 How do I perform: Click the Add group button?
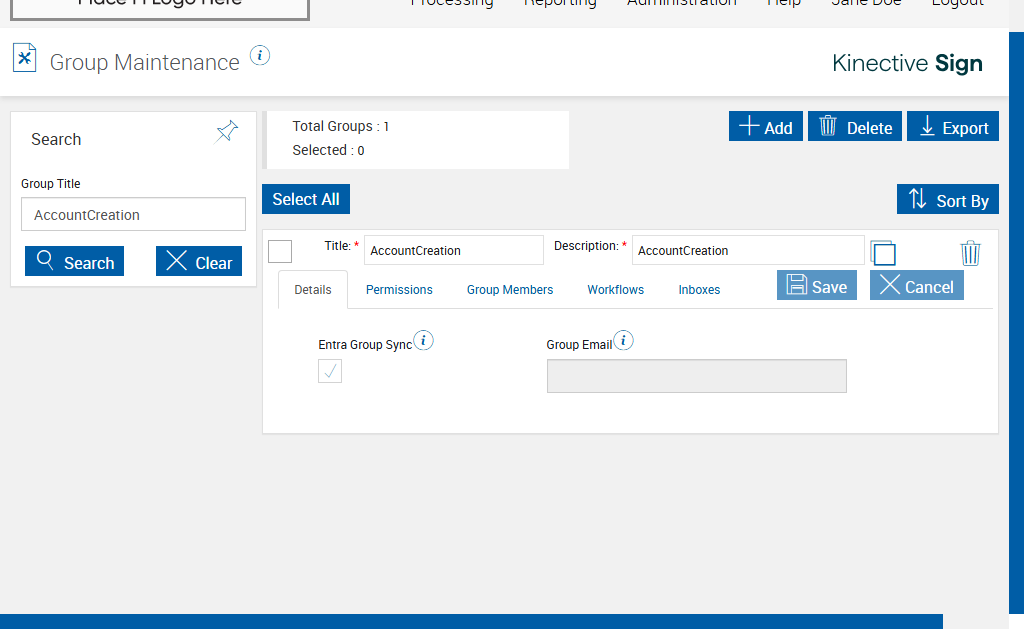click(765, 126)
